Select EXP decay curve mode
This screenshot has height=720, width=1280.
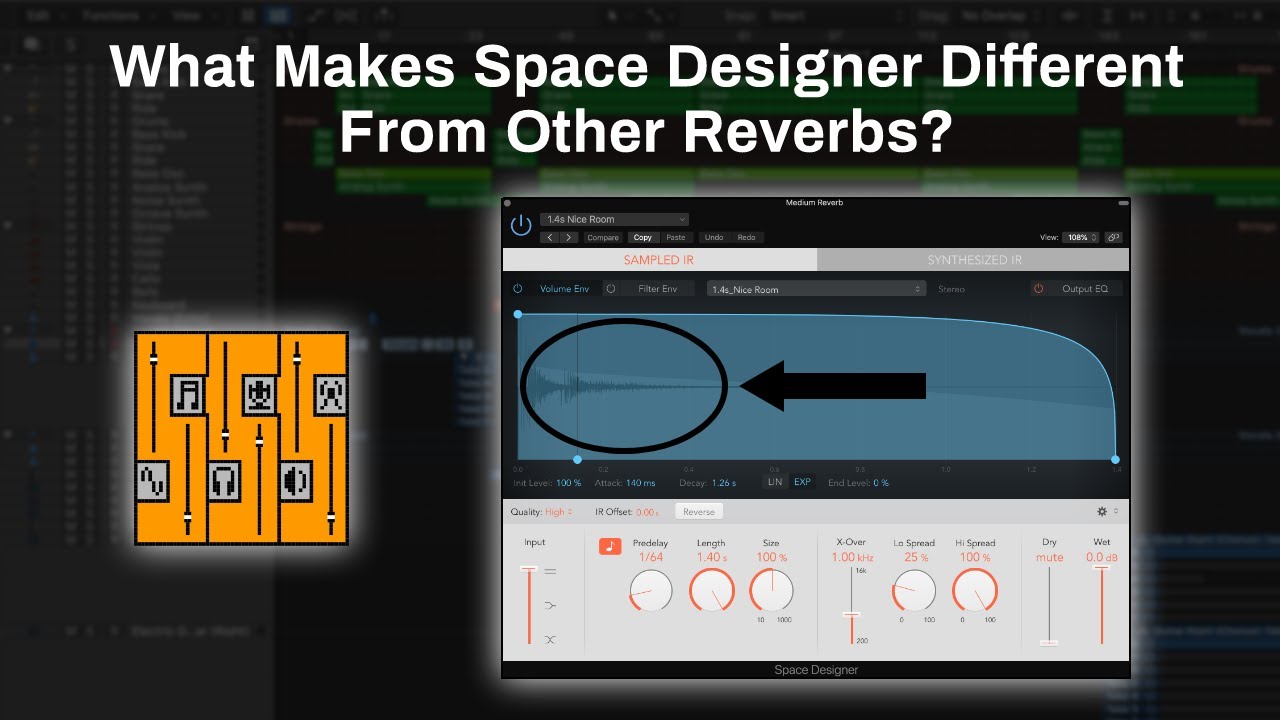point(802,482)
